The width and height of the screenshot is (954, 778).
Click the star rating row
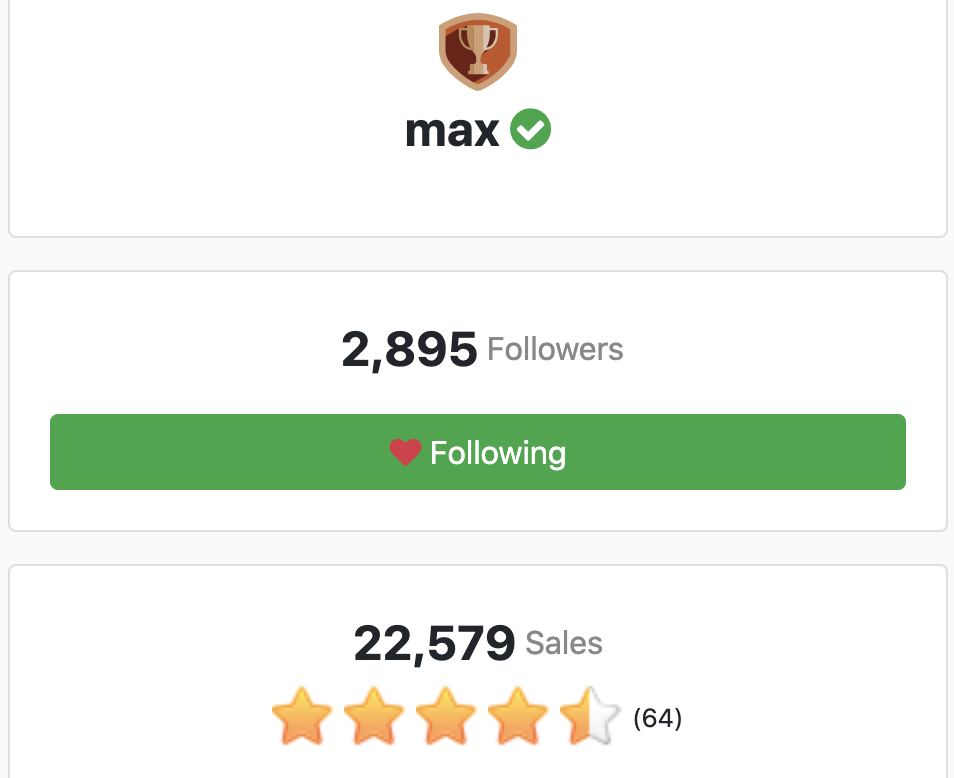tap(446, 716)
